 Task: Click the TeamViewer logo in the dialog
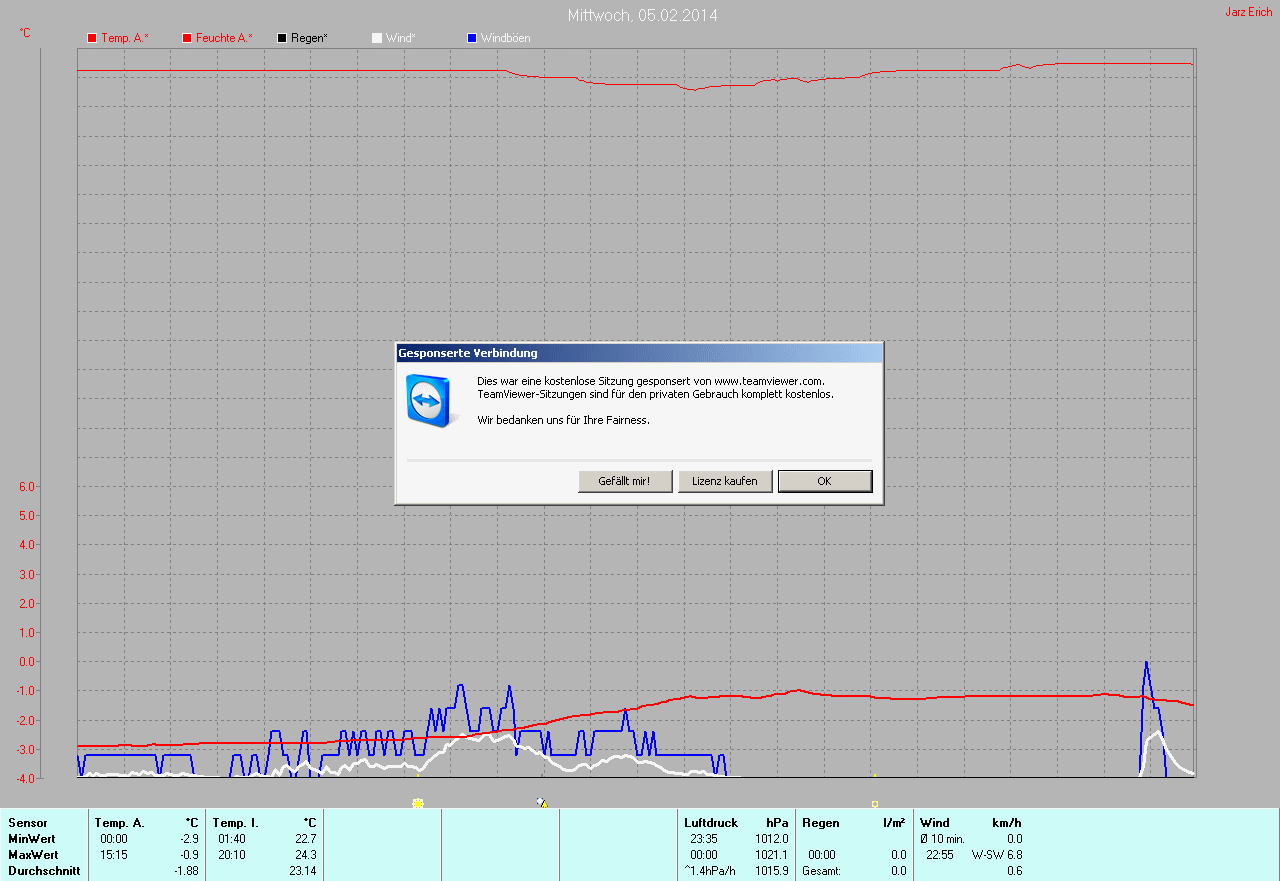(432, 401)
